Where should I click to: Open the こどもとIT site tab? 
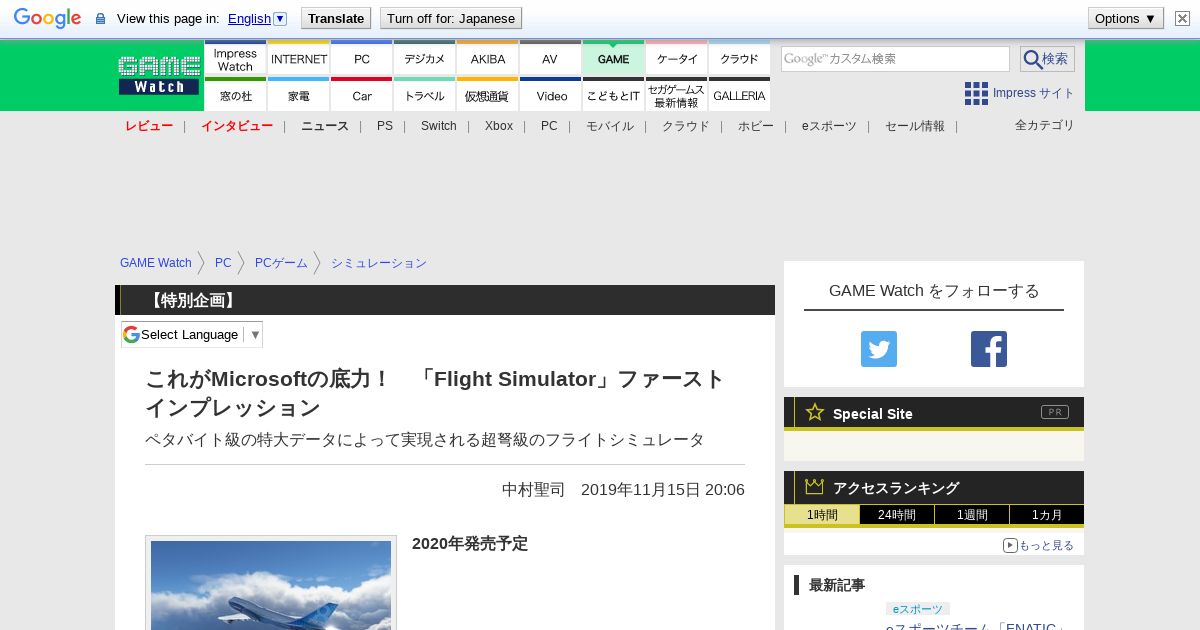pos(613,95)
